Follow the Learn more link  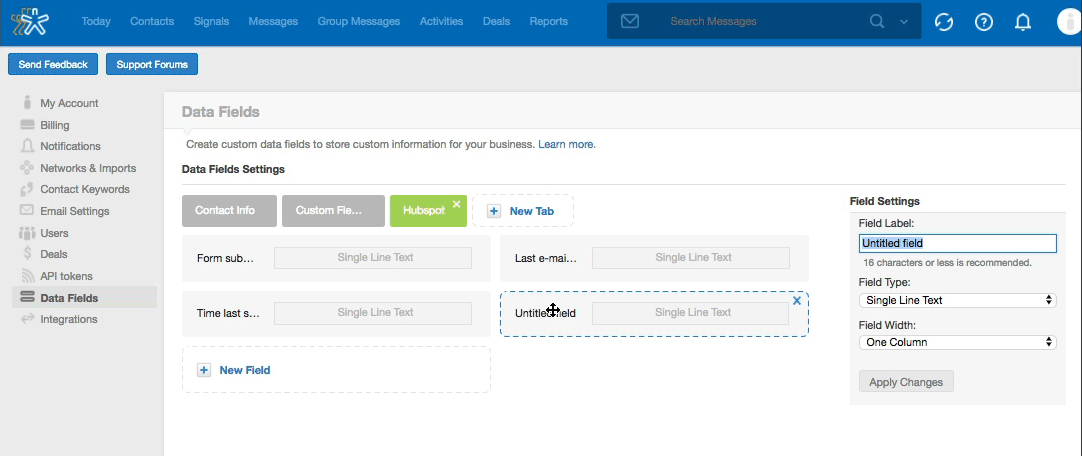click(x=565, y=145)
